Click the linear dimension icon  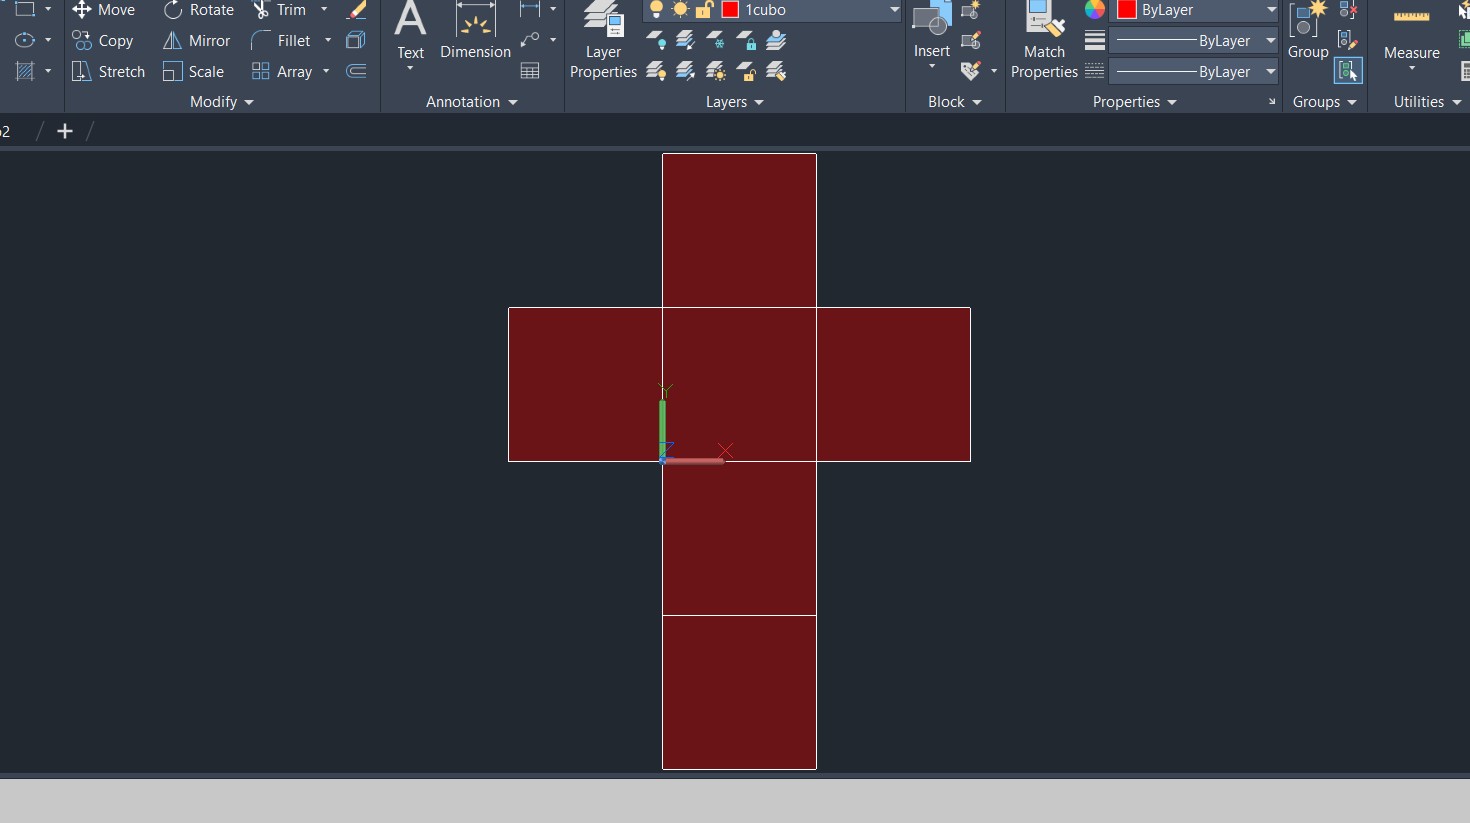pos(530,10)
